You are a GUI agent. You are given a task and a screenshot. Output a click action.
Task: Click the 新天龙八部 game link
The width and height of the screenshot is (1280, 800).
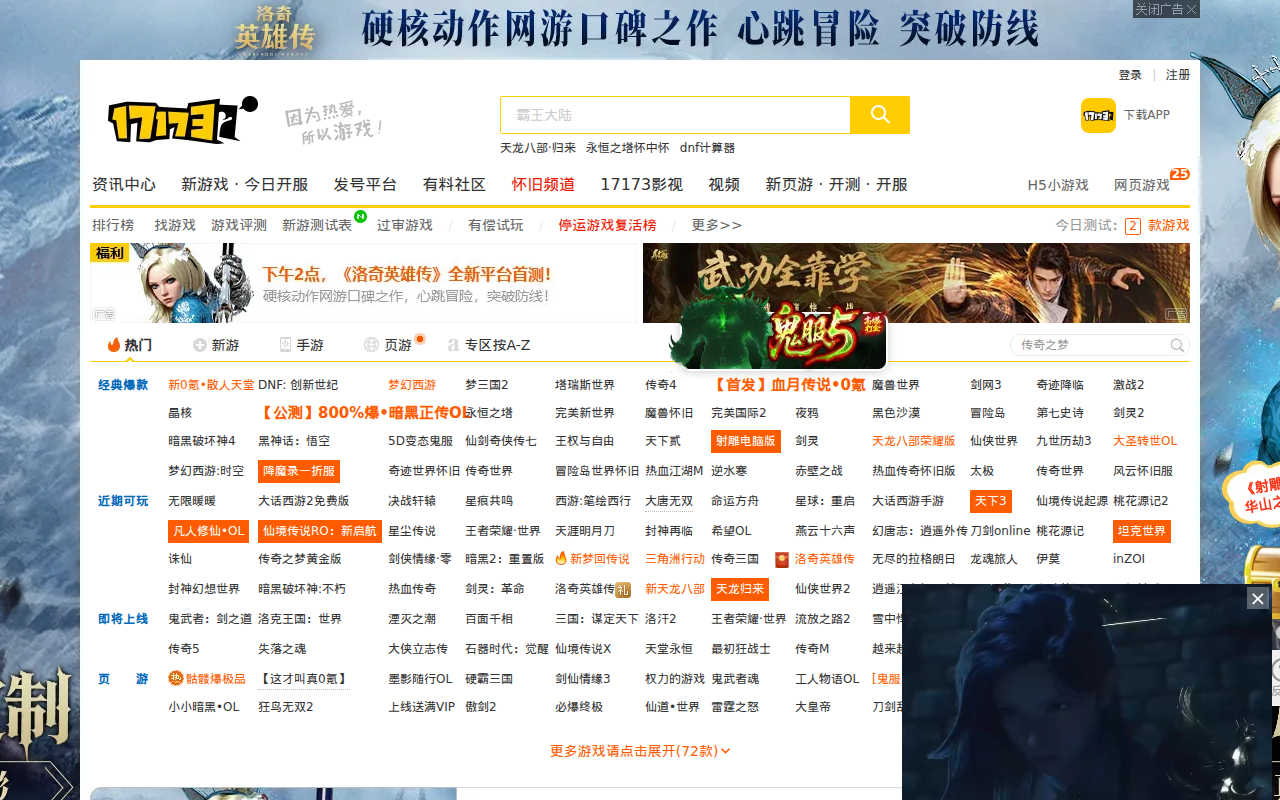pos(675,589)
